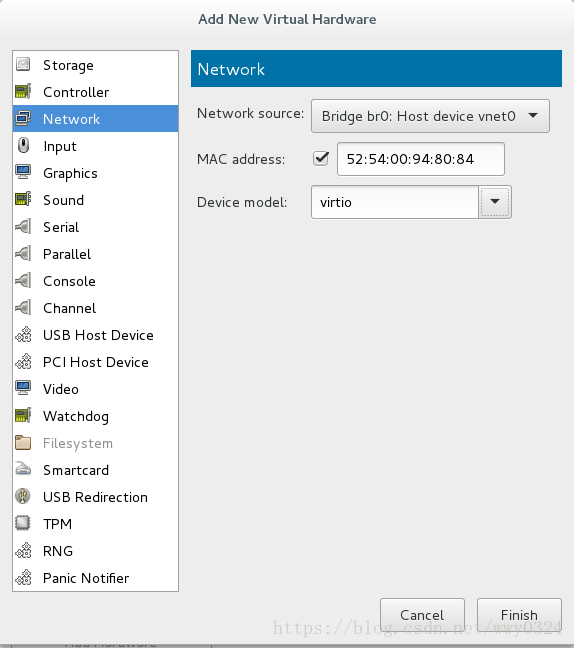Click the Input mouse icon
Image resolution: width=574 pixels, height=648 pixels.
24,146
